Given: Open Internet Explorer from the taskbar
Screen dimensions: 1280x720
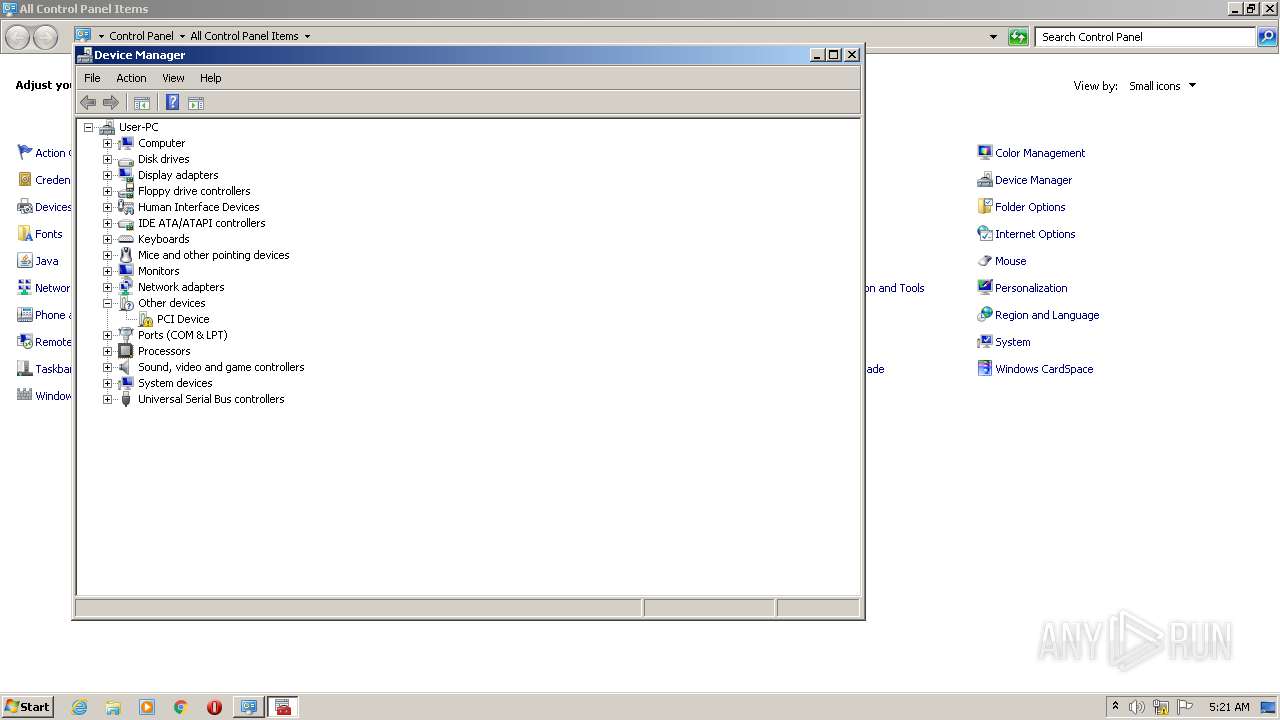Looking at the screenshot, I should 80,707.
